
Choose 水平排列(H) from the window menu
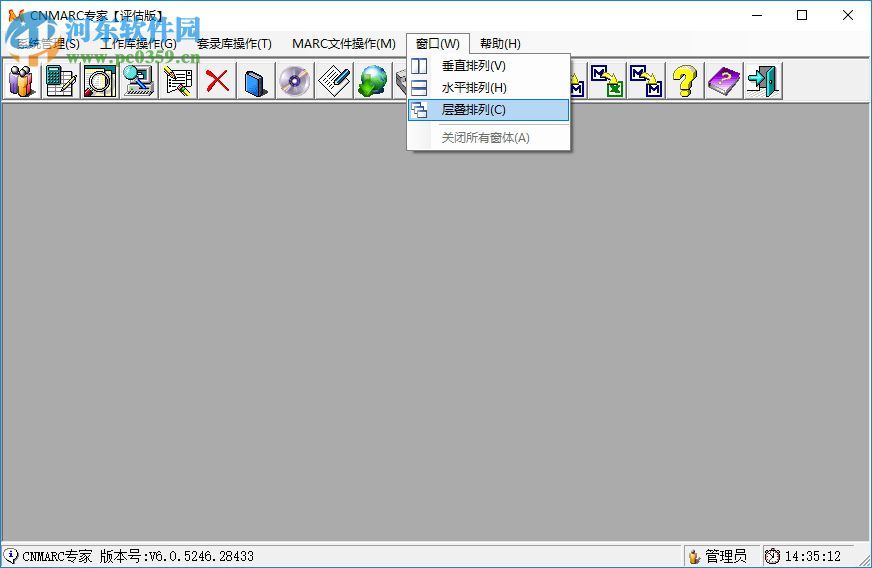coord(488,87)
